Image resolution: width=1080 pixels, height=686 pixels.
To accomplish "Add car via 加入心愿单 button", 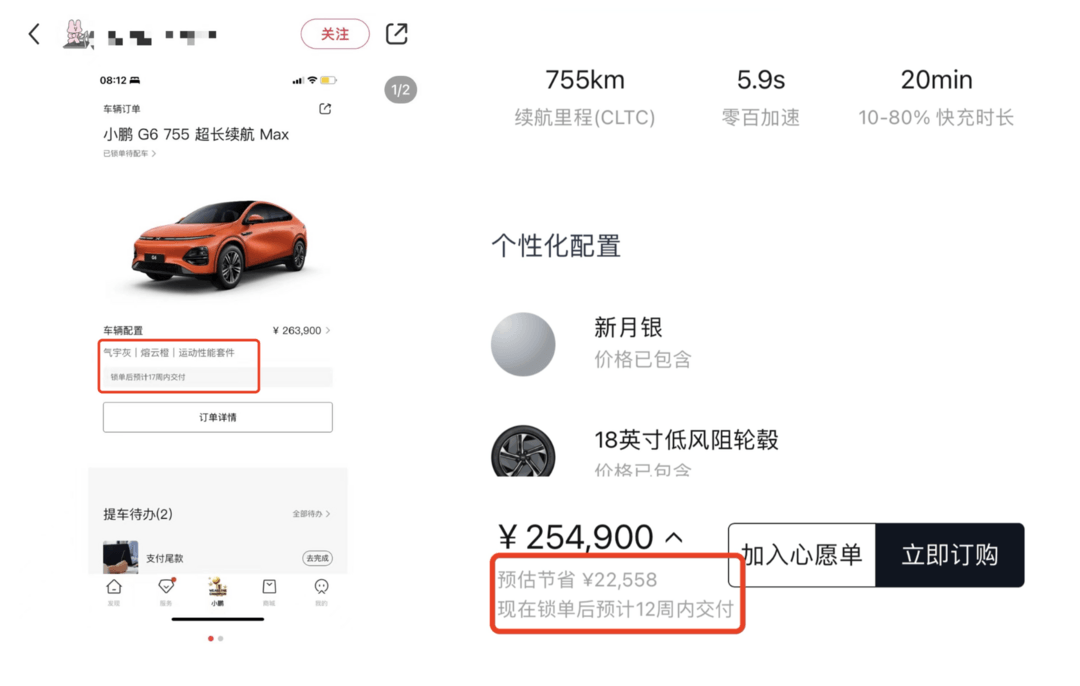I will tap(802, 555).
